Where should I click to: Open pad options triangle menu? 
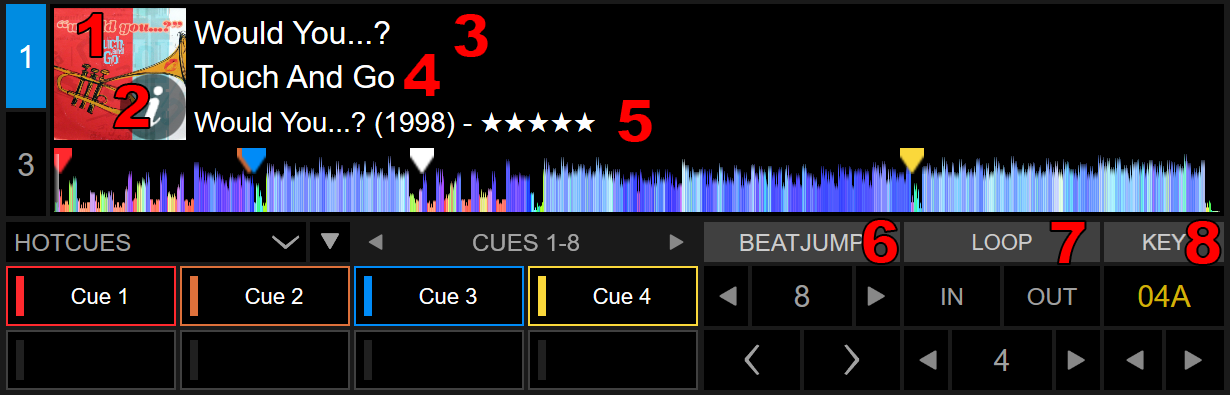pyautogui.click(x=330, y=242)
